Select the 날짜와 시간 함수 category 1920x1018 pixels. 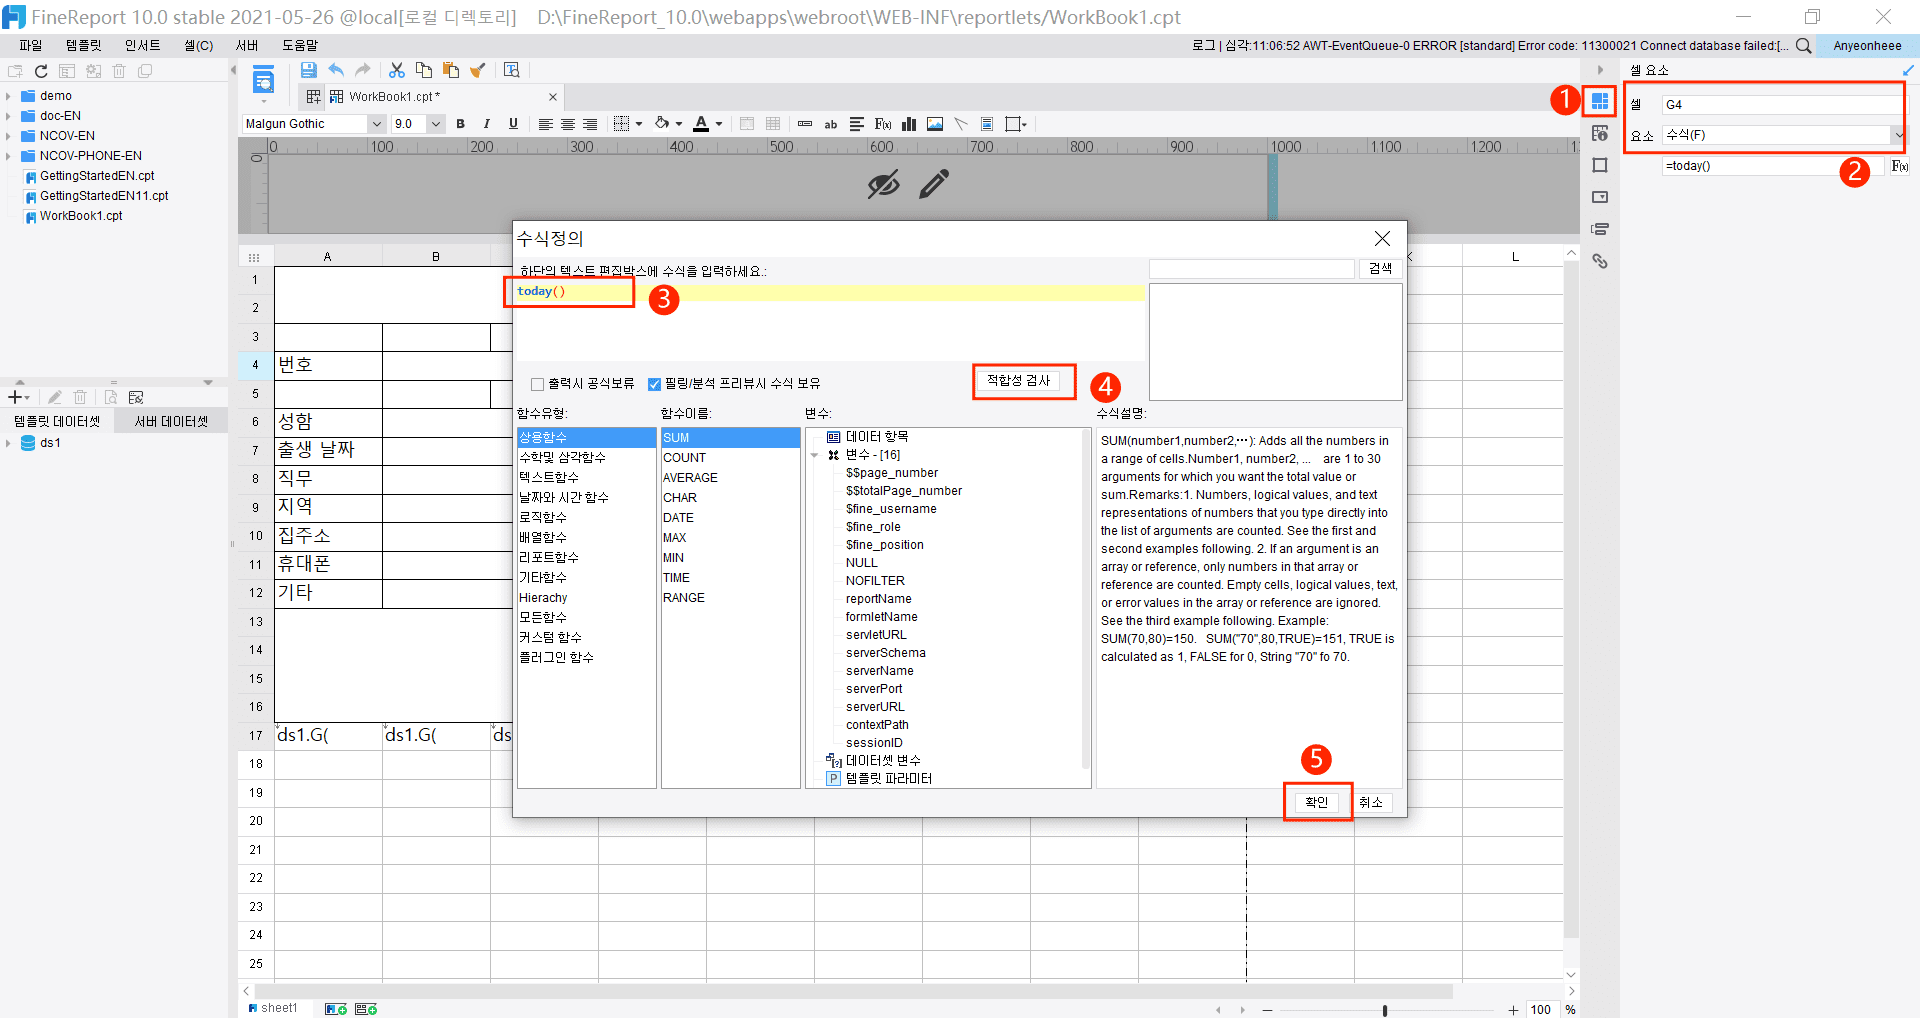coord(564,497)
